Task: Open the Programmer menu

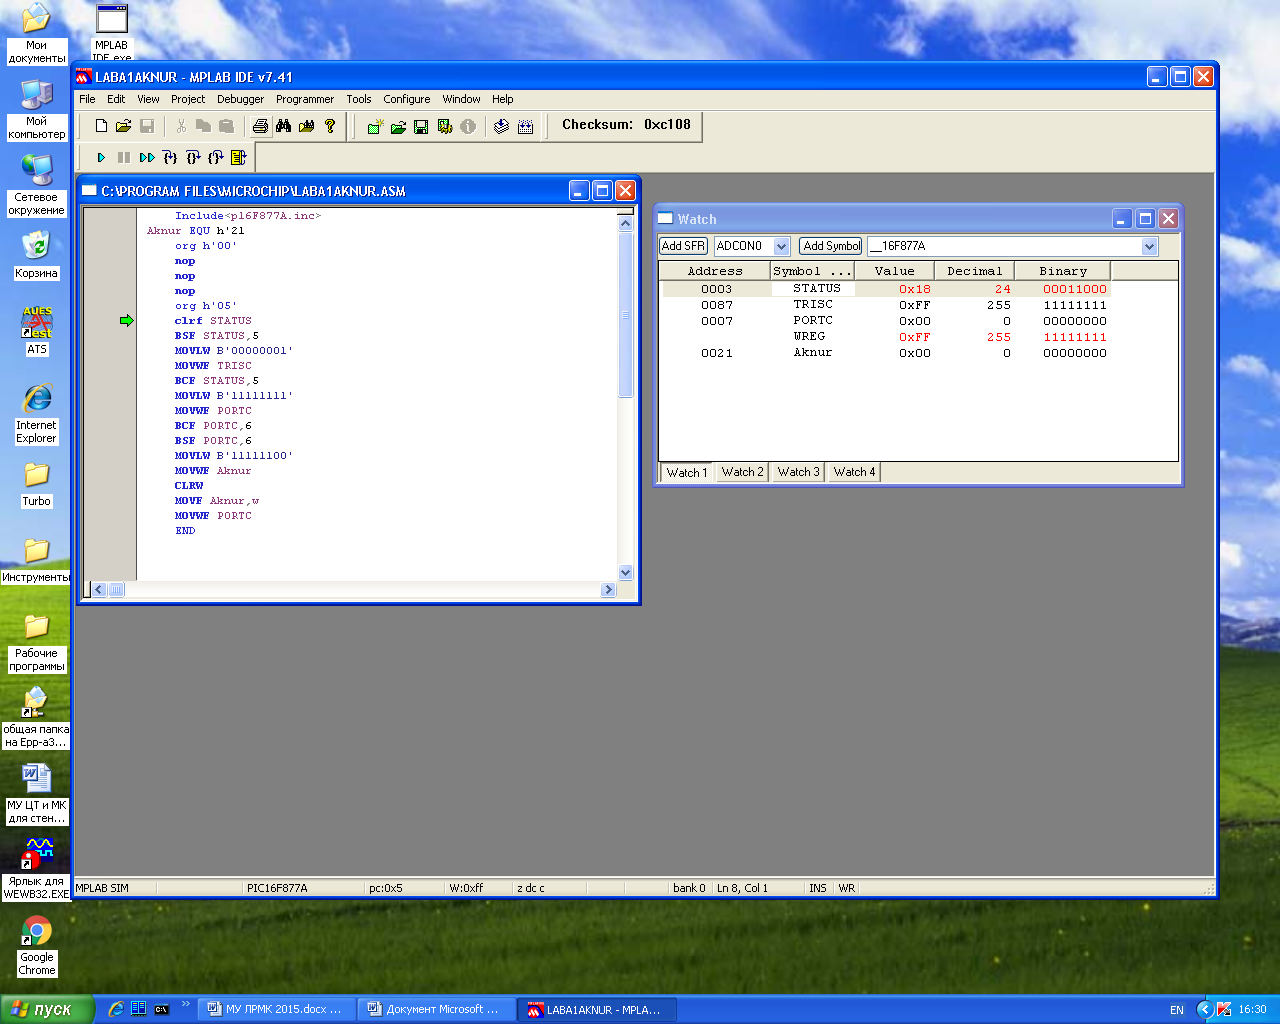Action: (x=305, y=99)
